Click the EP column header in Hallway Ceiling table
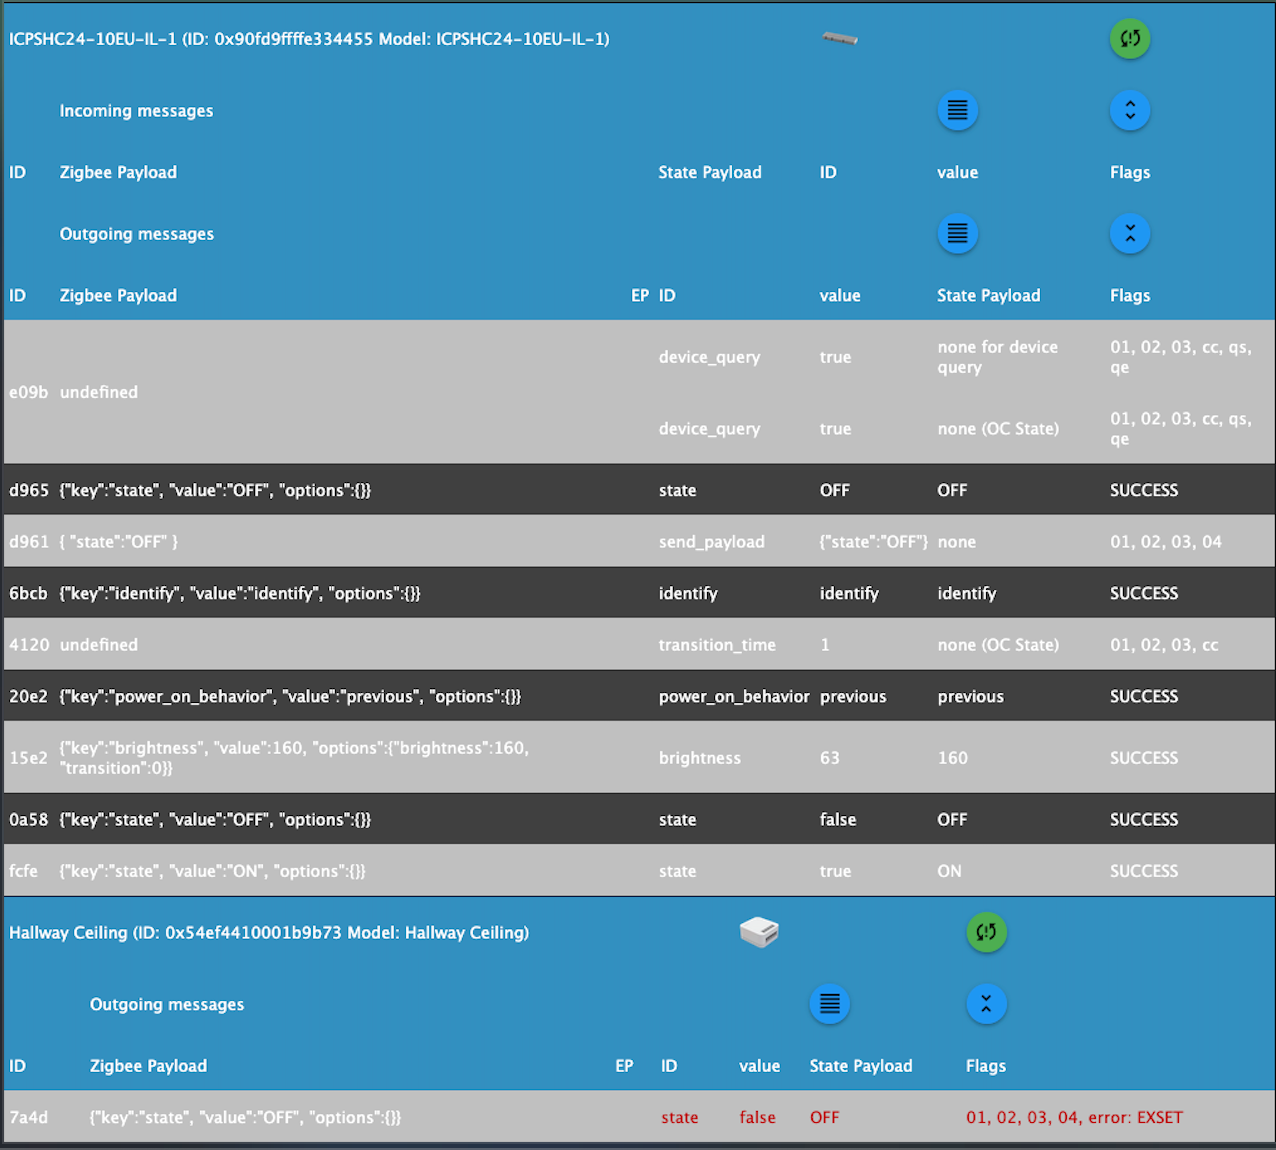 point(624,1066)
